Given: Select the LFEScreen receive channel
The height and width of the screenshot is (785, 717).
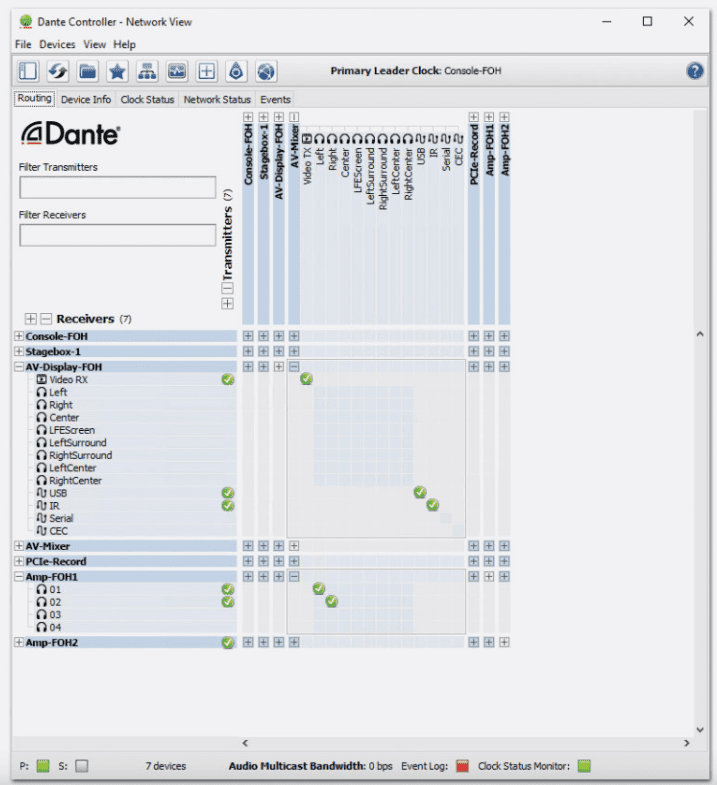Looking at the screenshot, I should (72, 430).
